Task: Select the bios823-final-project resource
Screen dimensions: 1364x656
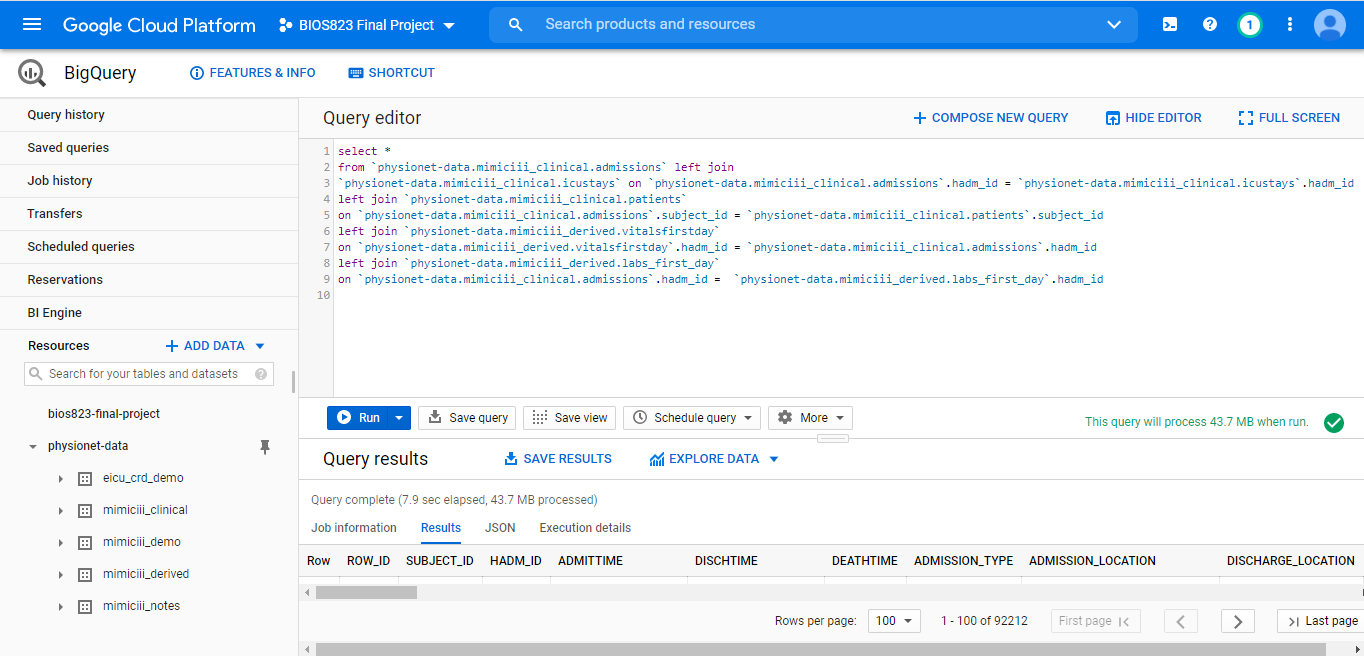Action: [x=104, y=414]
